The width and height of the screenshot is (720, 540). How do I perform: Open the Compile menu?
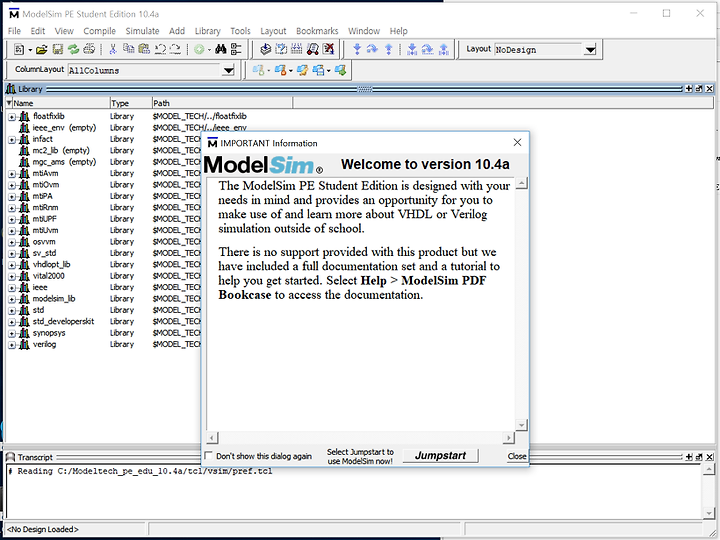pos(99,31)
